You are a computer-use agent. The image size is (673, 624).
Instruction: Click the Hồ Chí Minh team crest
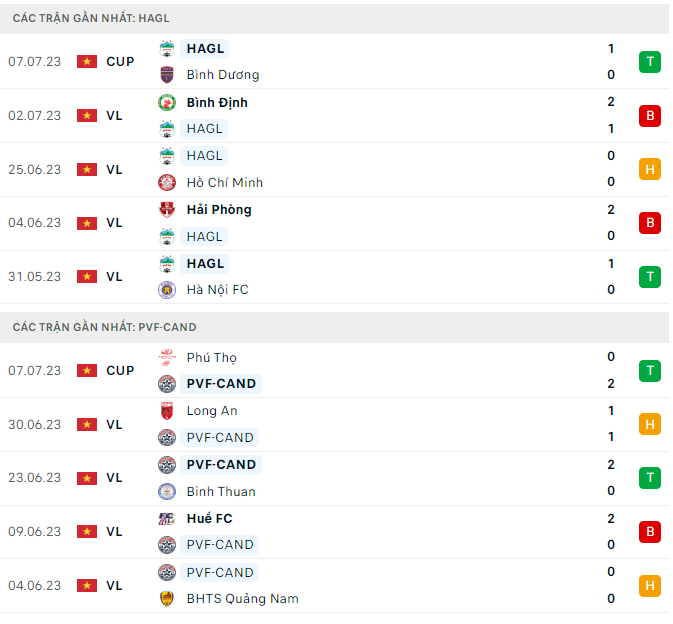pyautogui.click(x=167, y=182)
